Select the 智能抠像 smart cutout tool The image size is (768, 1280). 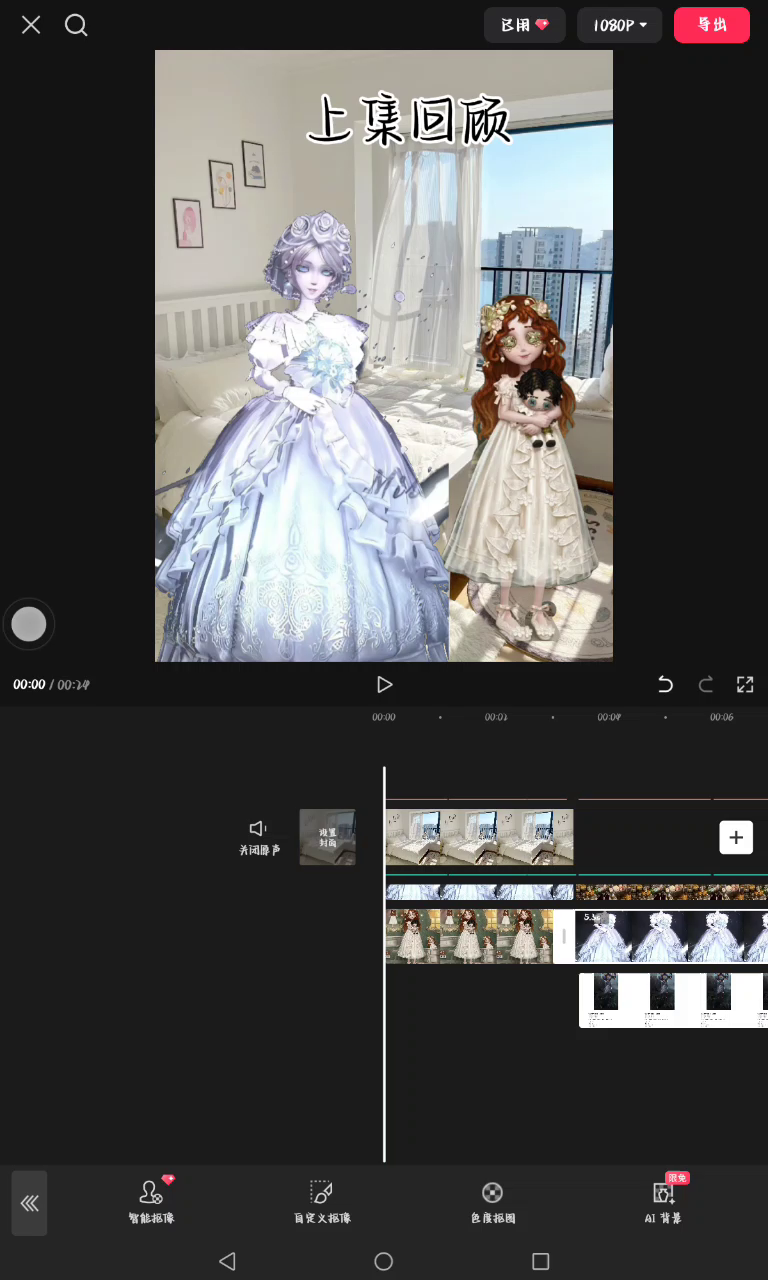tap(151, 1201)
